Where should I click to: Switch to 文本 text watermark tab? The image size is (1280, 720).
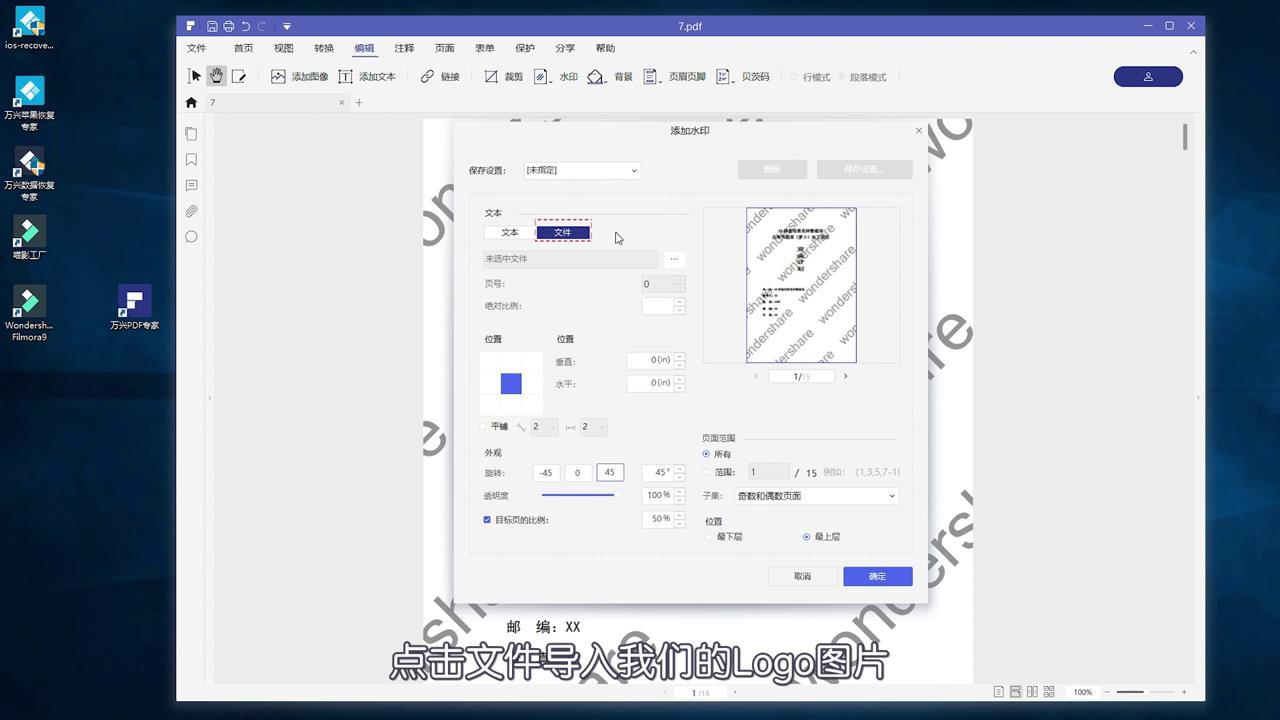point(510,232)
